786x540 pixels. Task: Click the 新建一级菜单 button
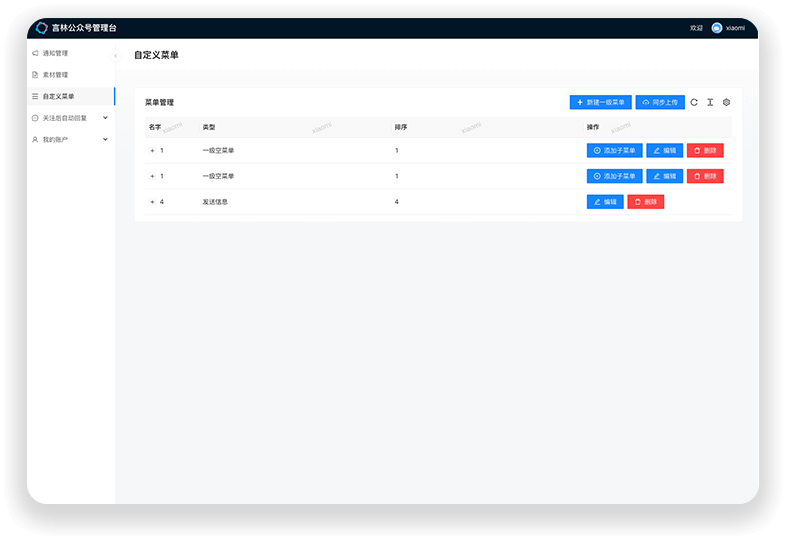click(601, 102)
